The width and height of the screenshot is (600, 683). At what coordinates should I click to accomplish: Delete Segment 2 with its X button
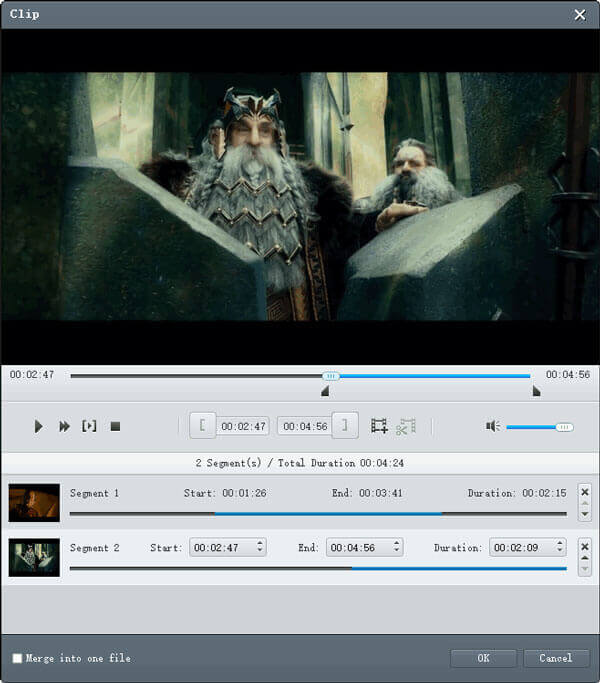585,546
